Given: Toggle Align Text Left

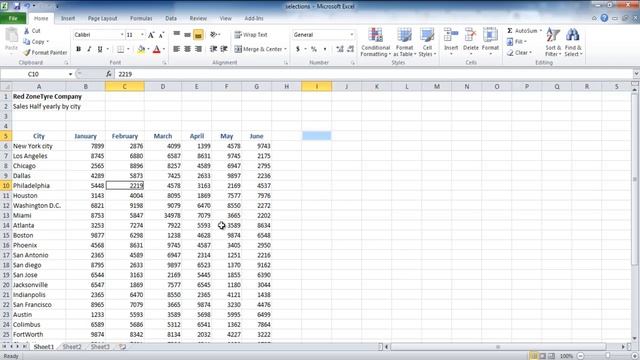Looking at the screenshot, I should (176, 49).
